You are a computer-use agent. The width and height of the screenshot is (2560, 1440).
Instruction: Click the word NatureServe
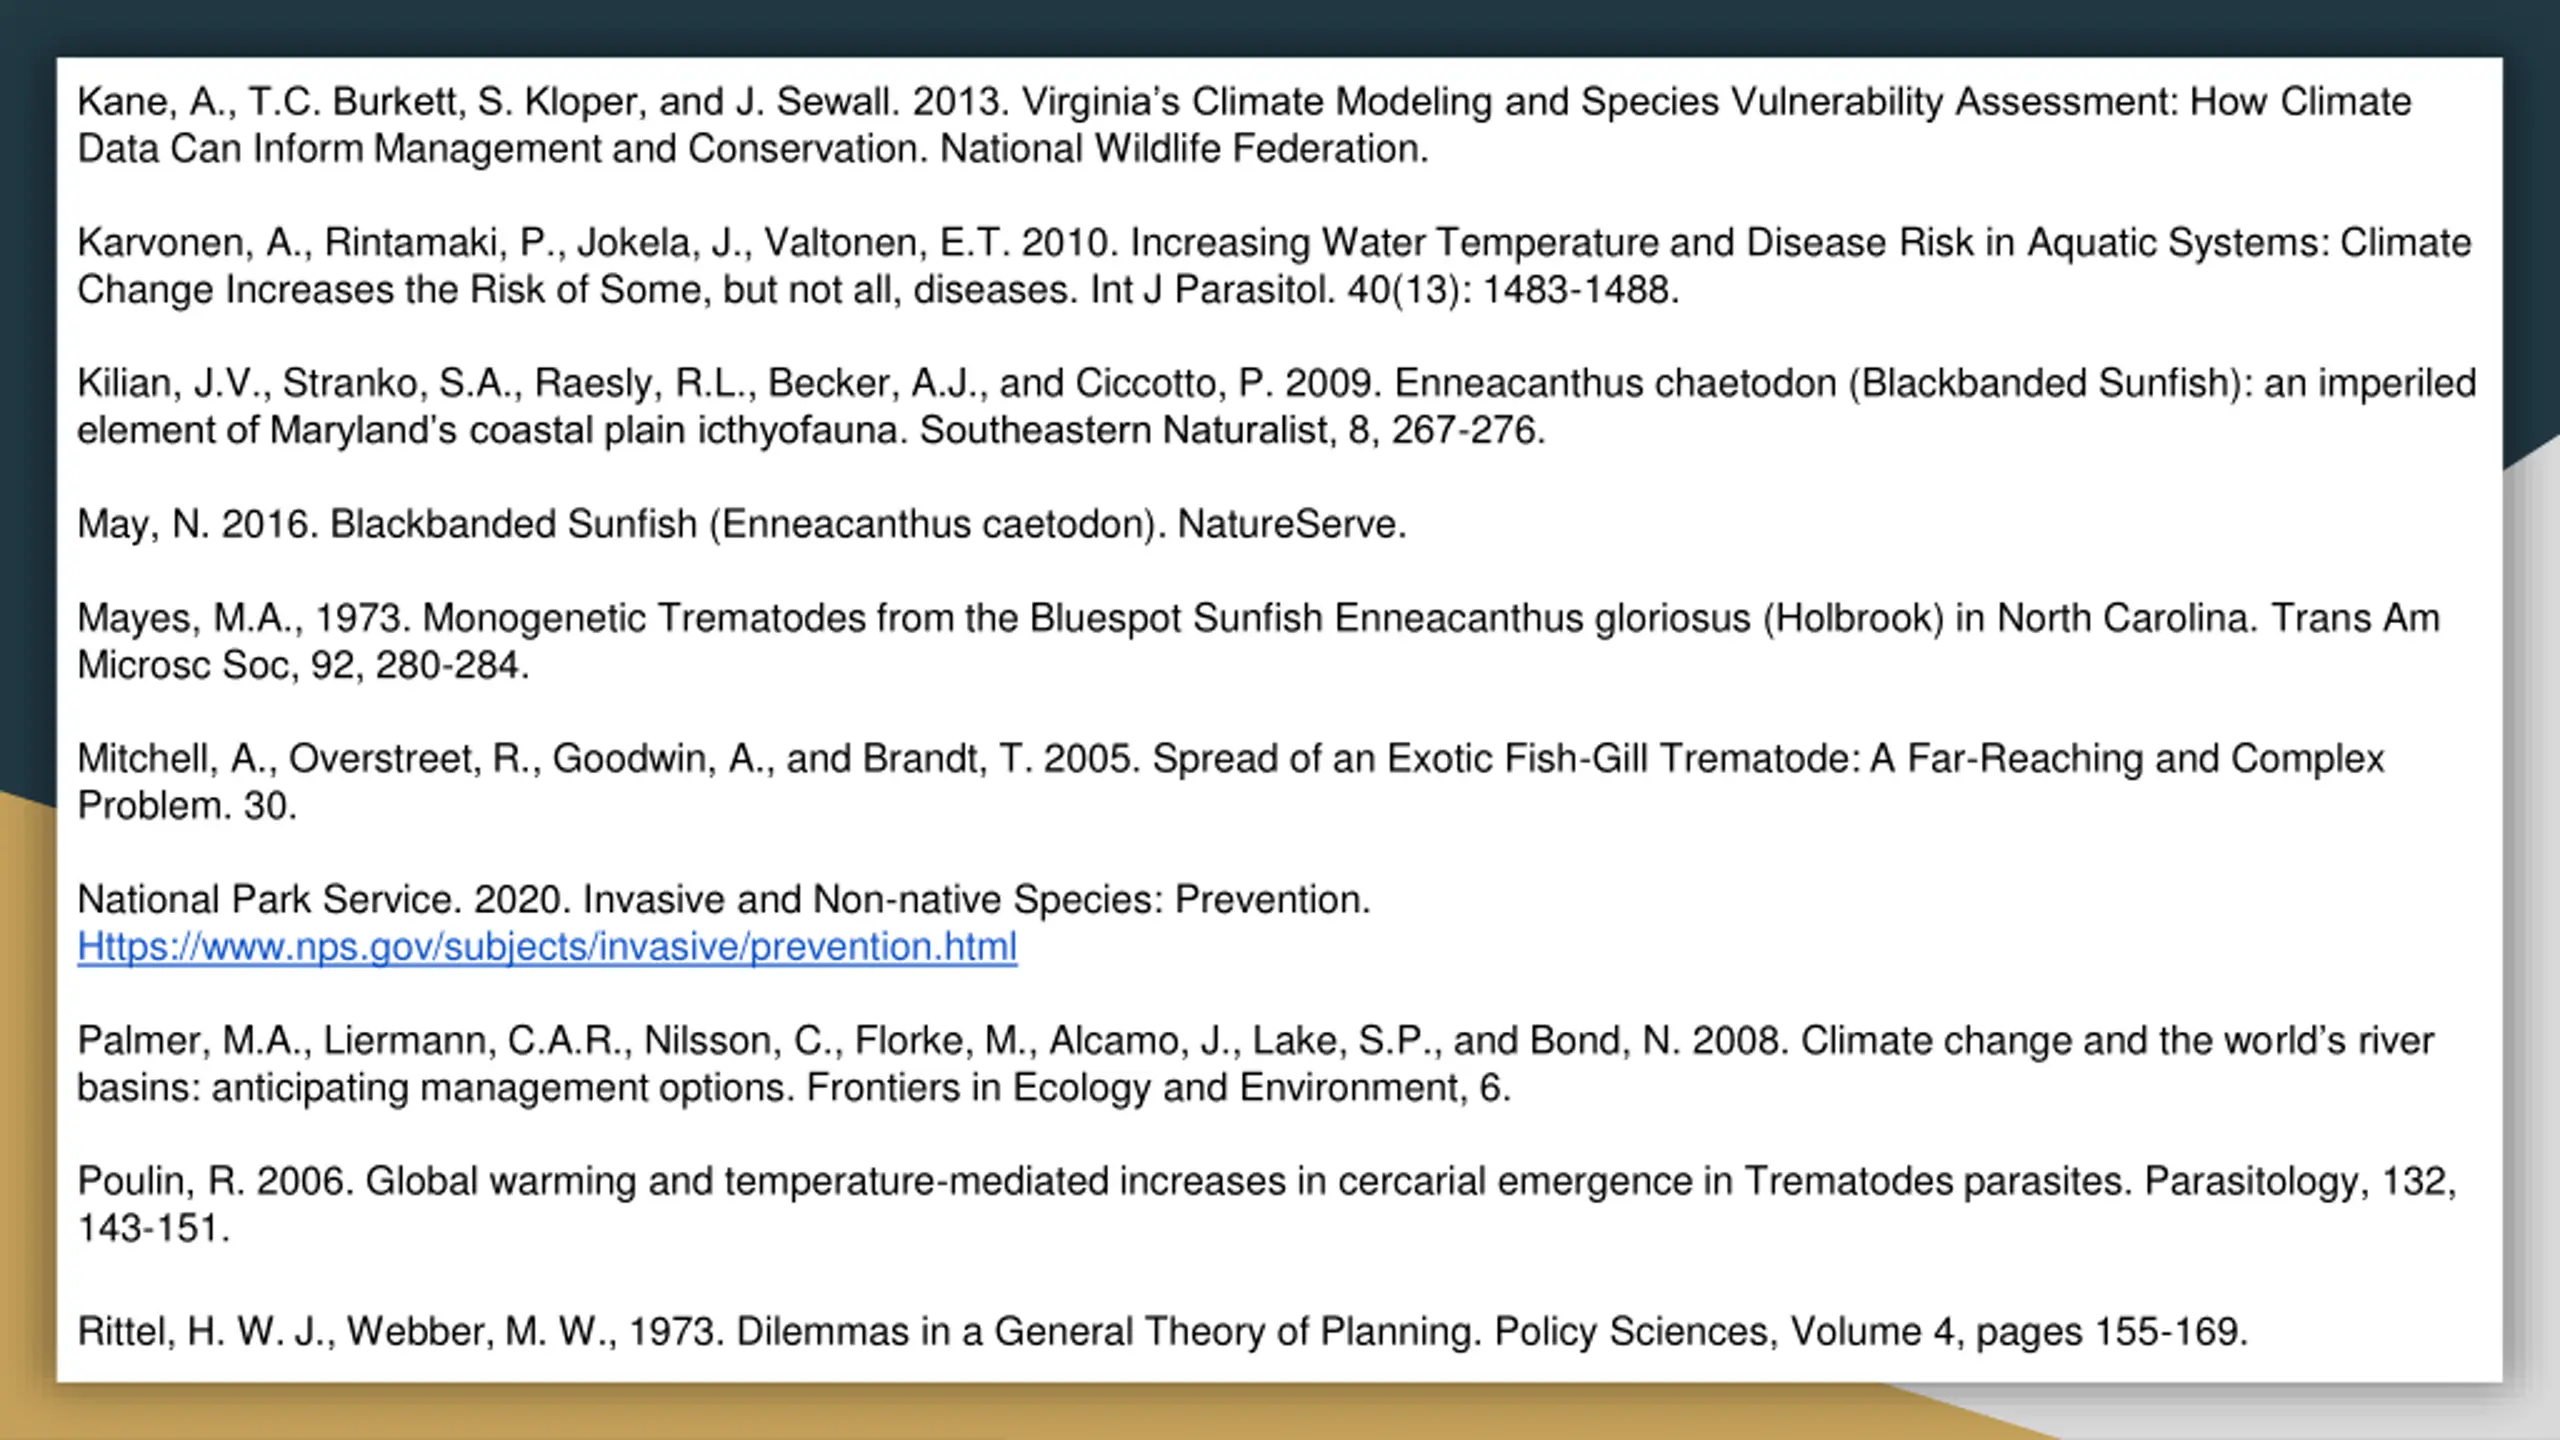point(1290,524)
